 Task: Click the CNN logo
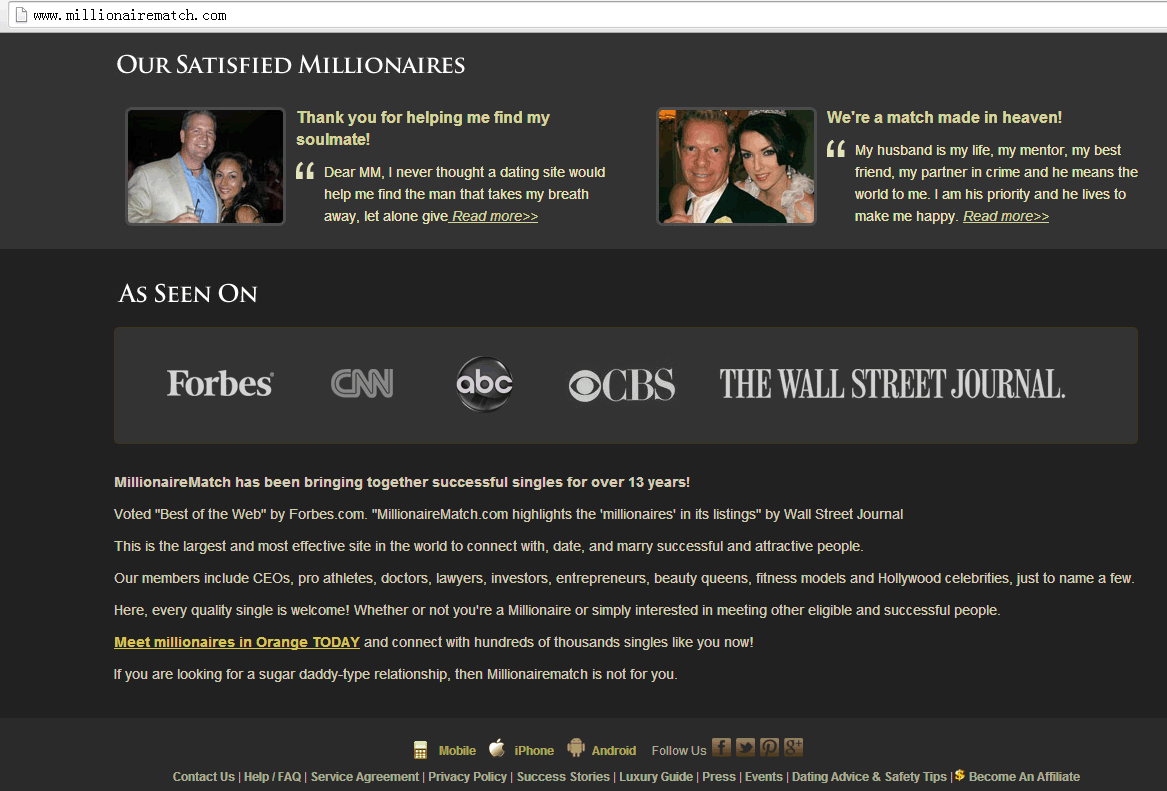coord(362,384)
